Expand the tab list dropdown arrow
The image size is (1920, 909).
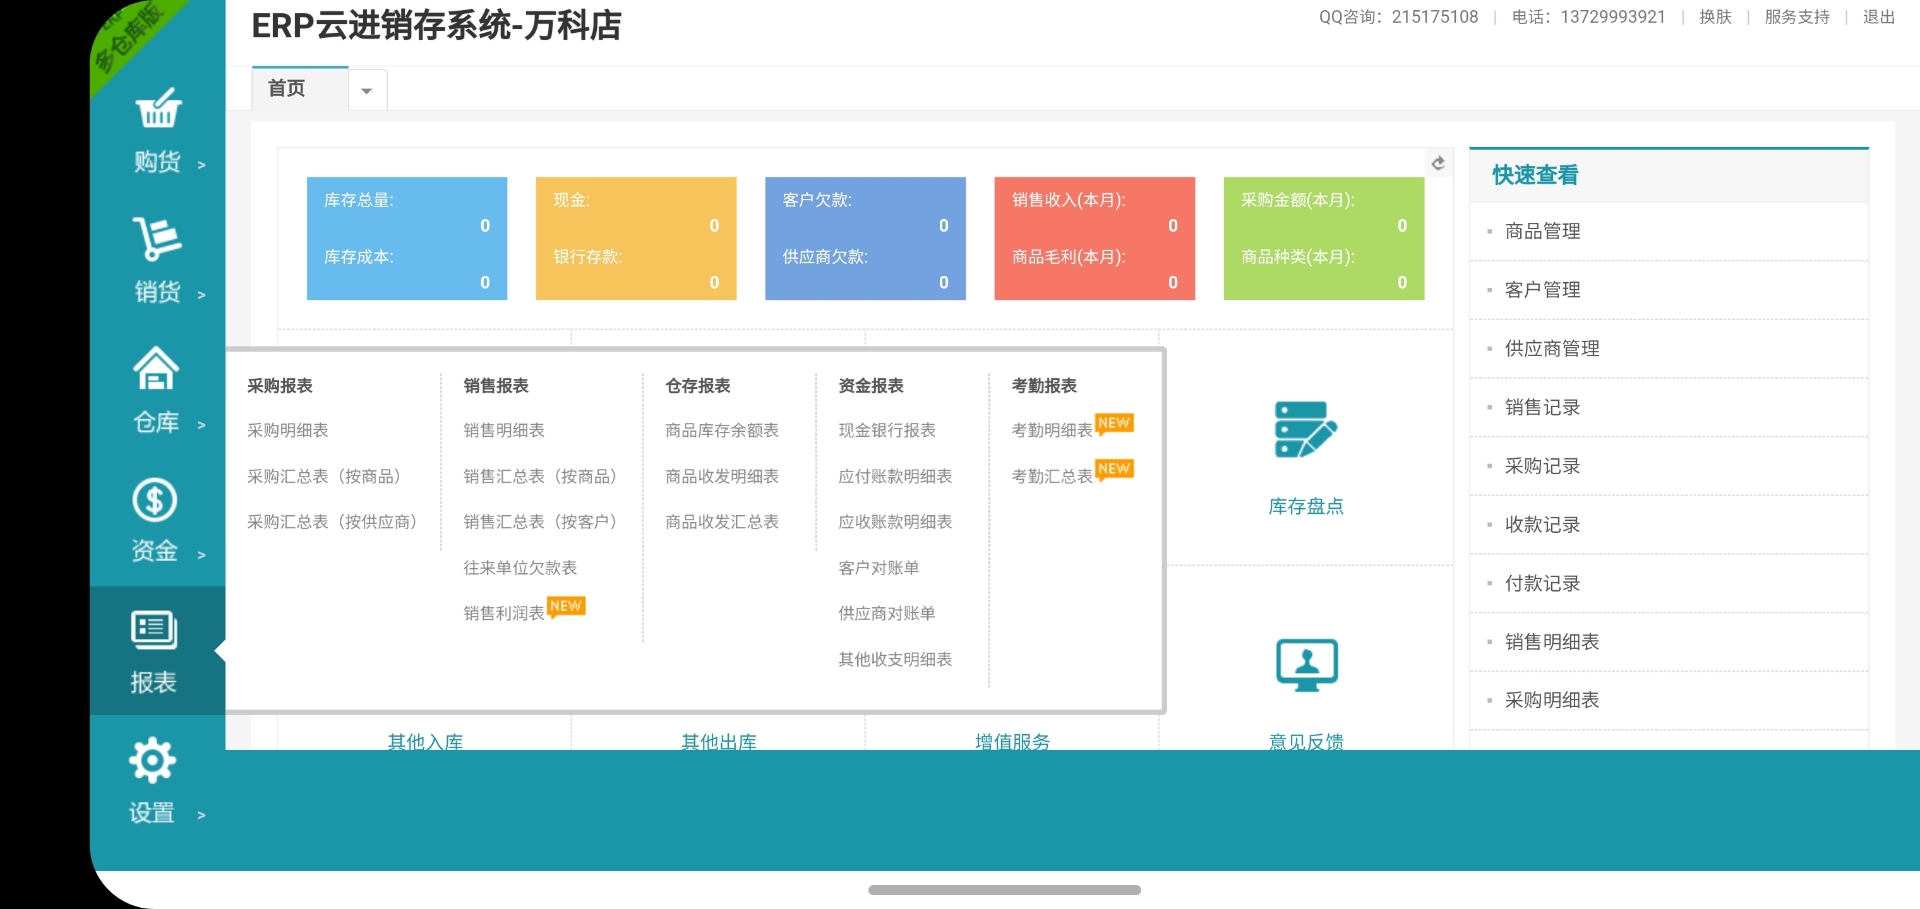(367, 91)
